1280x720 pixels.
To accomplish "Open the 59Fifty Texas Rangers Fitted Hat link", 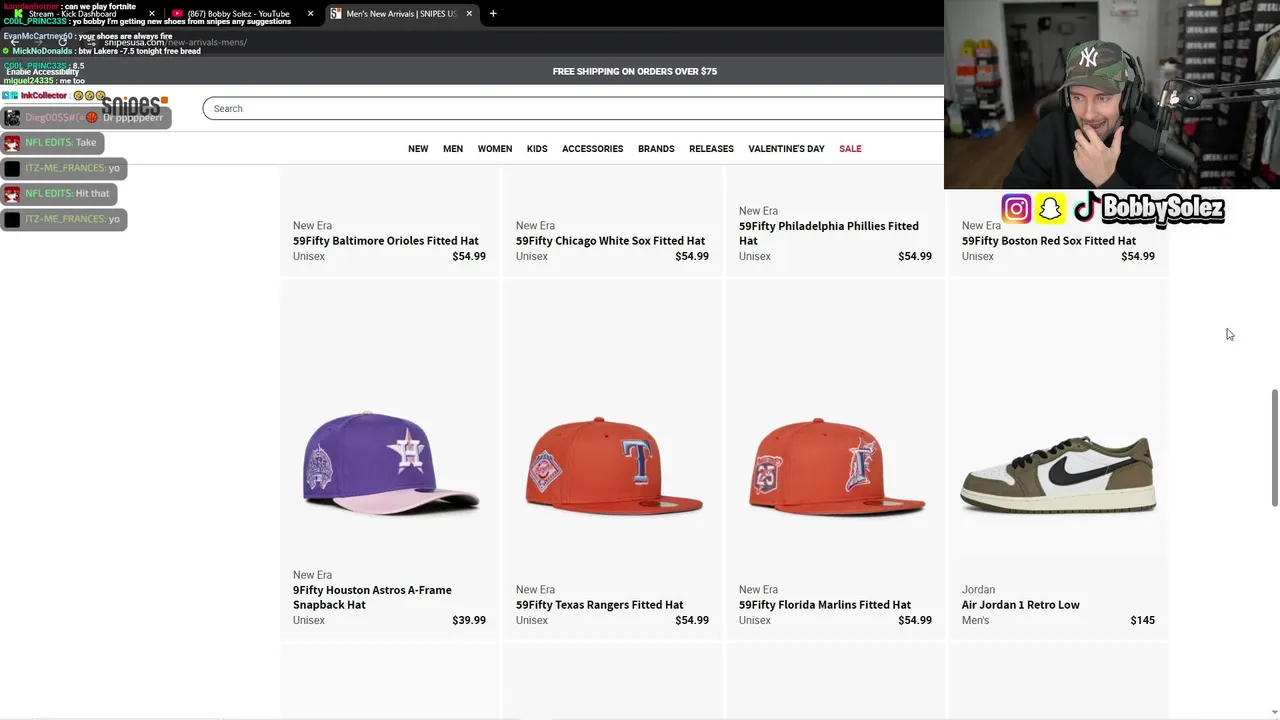I will 600,605.
